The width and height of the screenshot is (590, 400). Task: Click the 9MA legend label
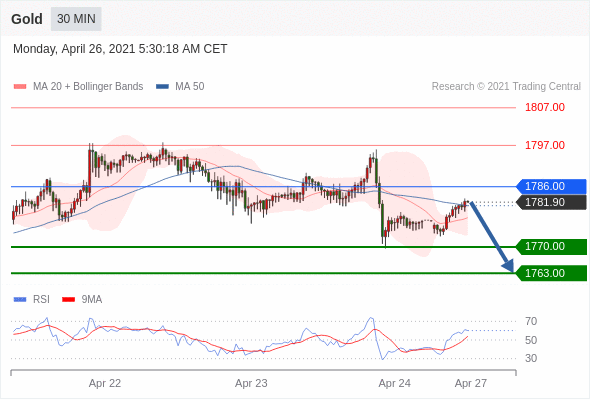coord(92,300)
